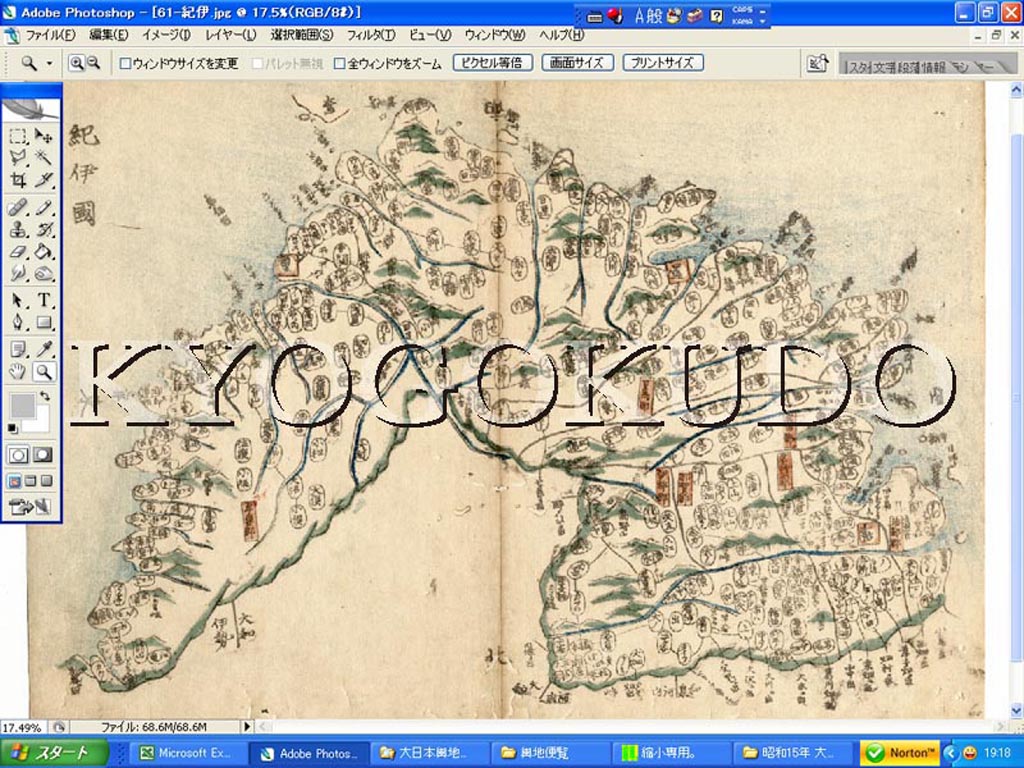Viewport: 1024px width, 768px height.
Task: Open the File Browser toggle icon
Action: click(817, 63)
